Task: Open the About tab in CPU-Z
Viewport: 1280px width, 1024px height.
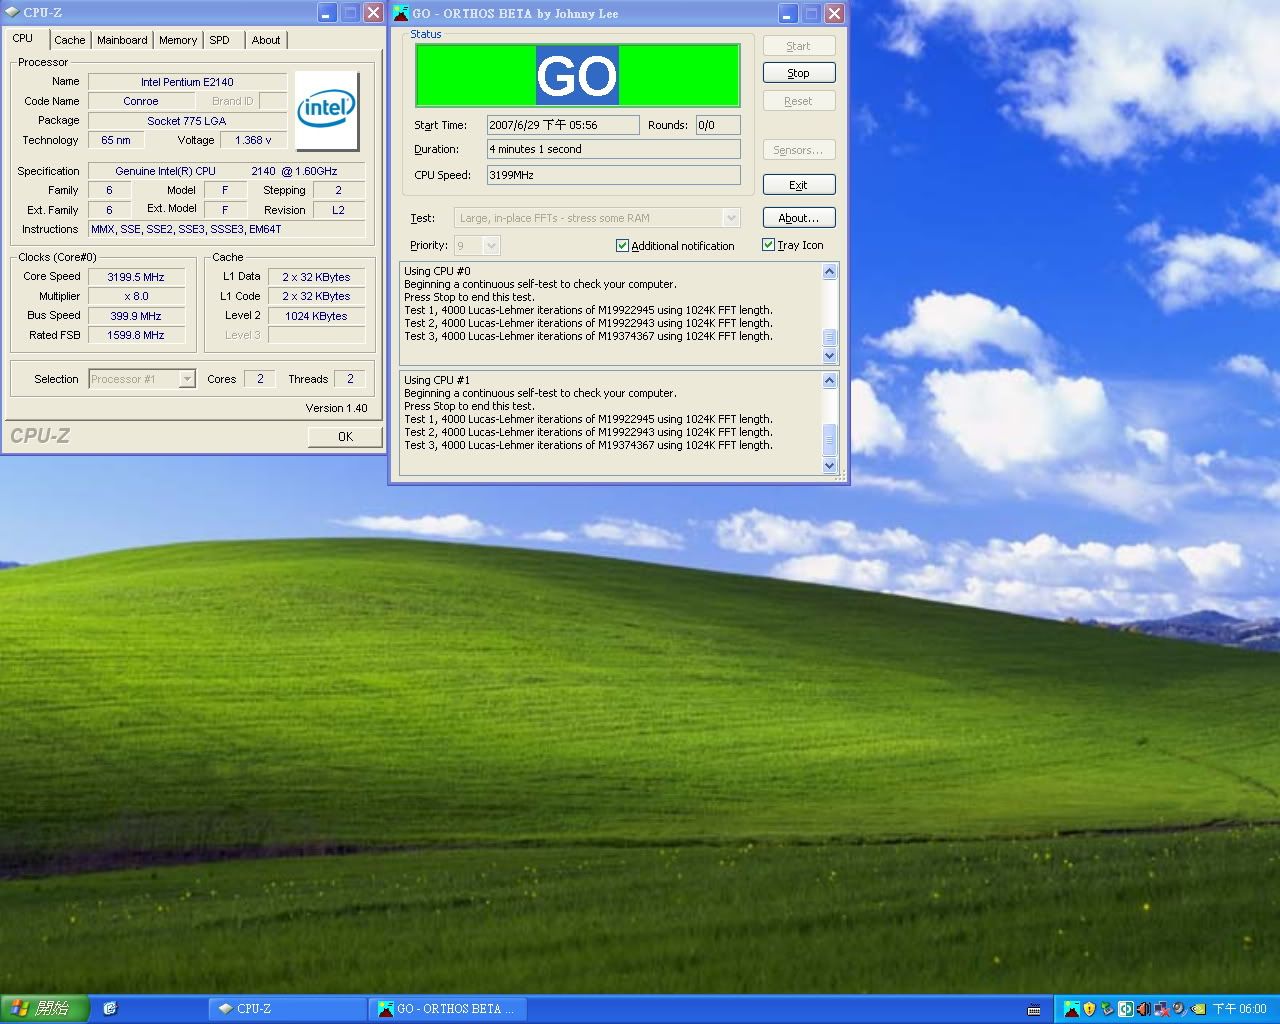Action: coord(266,40)
